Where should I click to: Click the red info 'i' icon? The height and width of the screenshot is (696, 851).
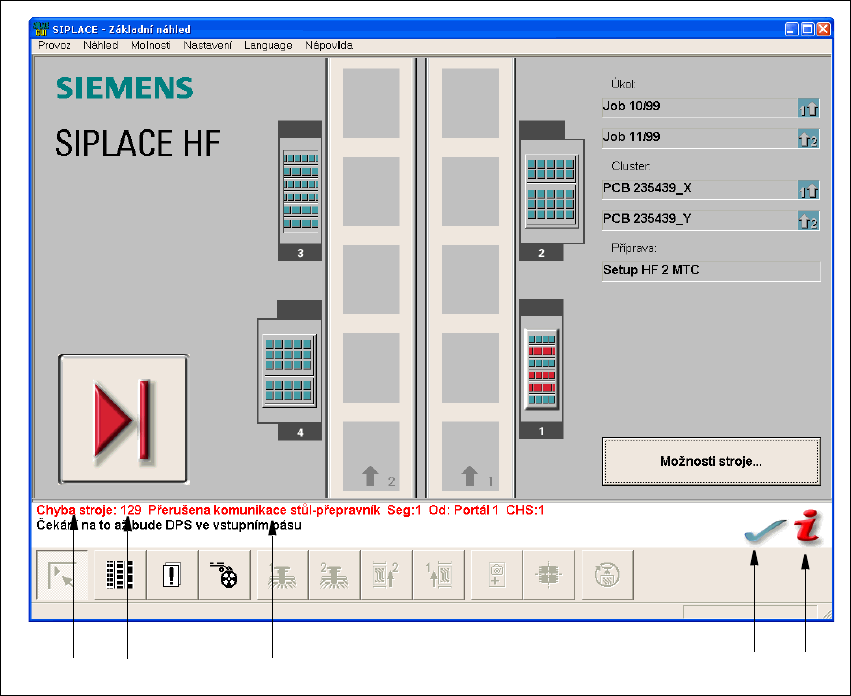point(806,528)
